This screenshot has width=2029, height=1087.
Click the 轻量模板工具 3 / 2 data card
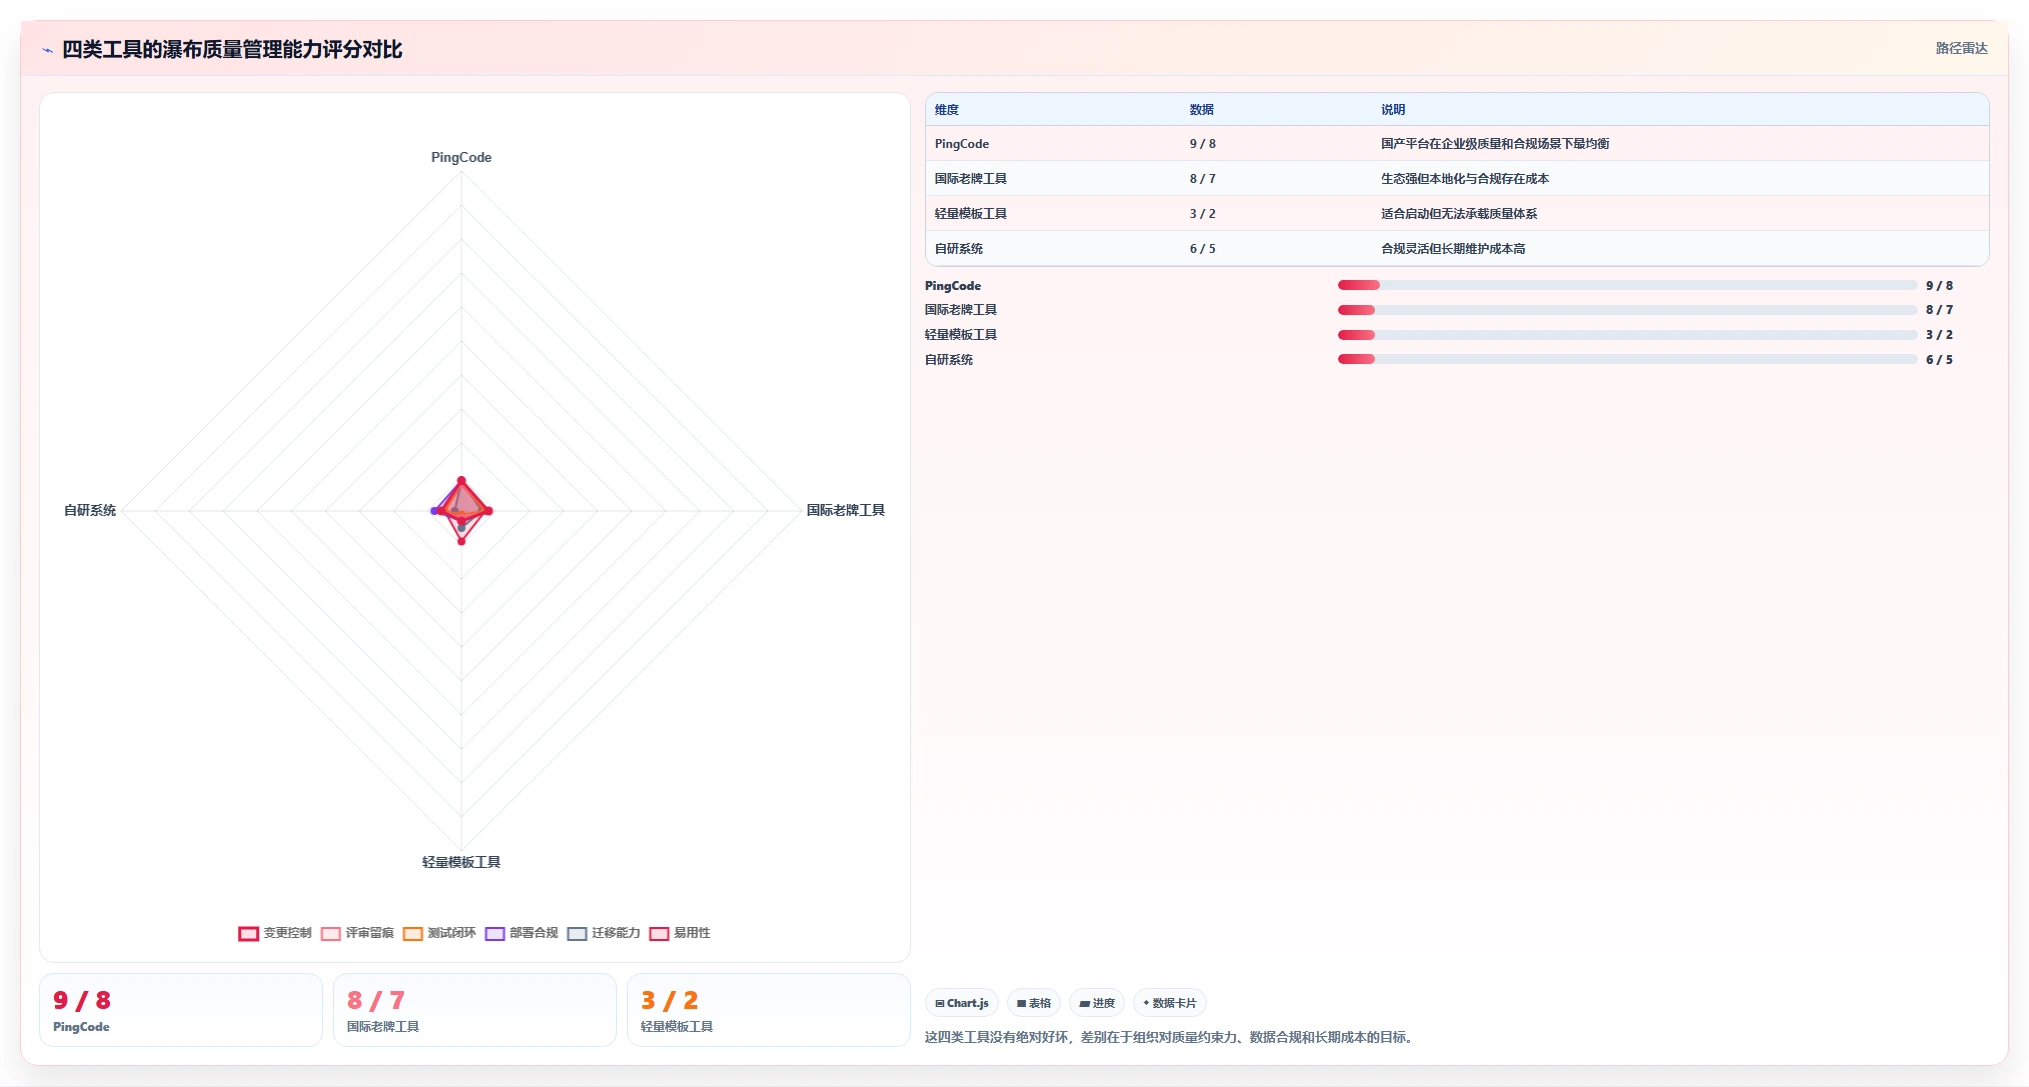(769, 1010)
